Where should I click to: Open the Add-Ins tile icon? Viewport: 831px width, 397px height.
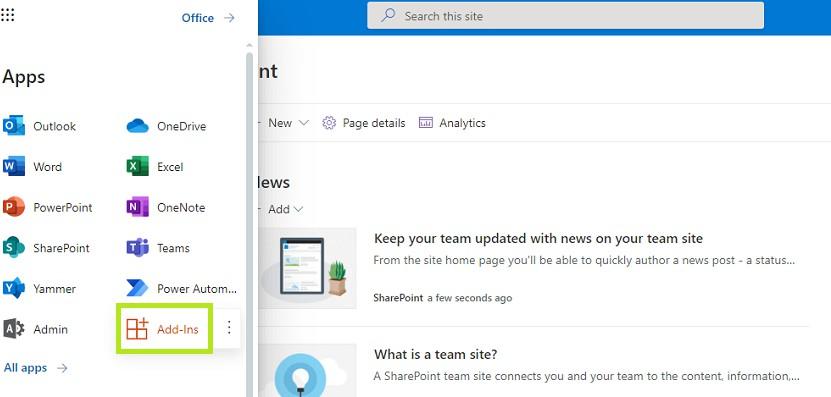pos(137,329)
